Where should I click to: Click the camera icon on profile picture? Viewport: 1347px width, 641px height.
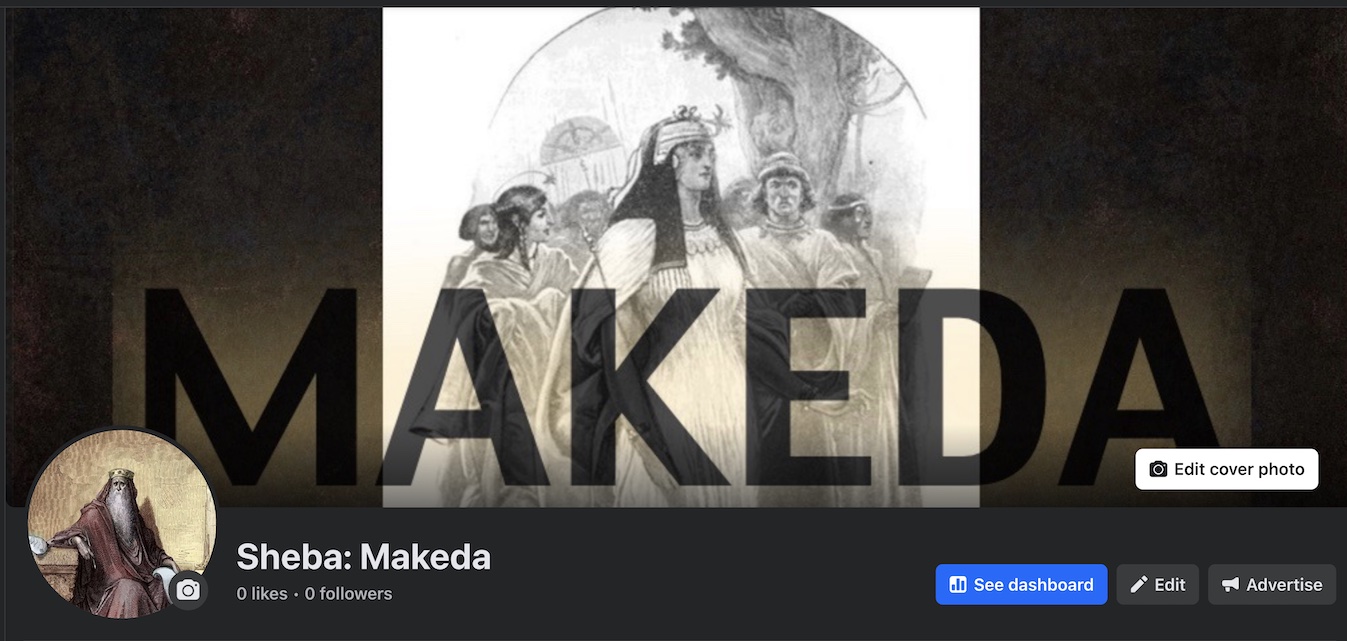[188, 591]
